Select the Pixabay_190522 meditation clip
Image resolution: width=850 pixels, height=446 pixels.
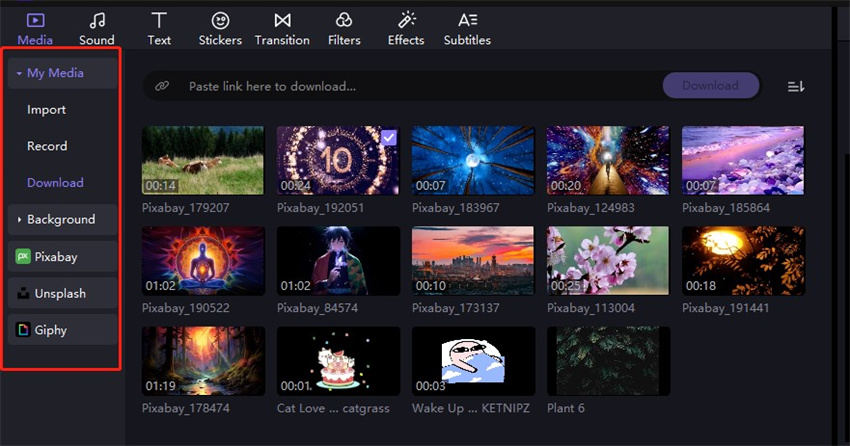203,261
